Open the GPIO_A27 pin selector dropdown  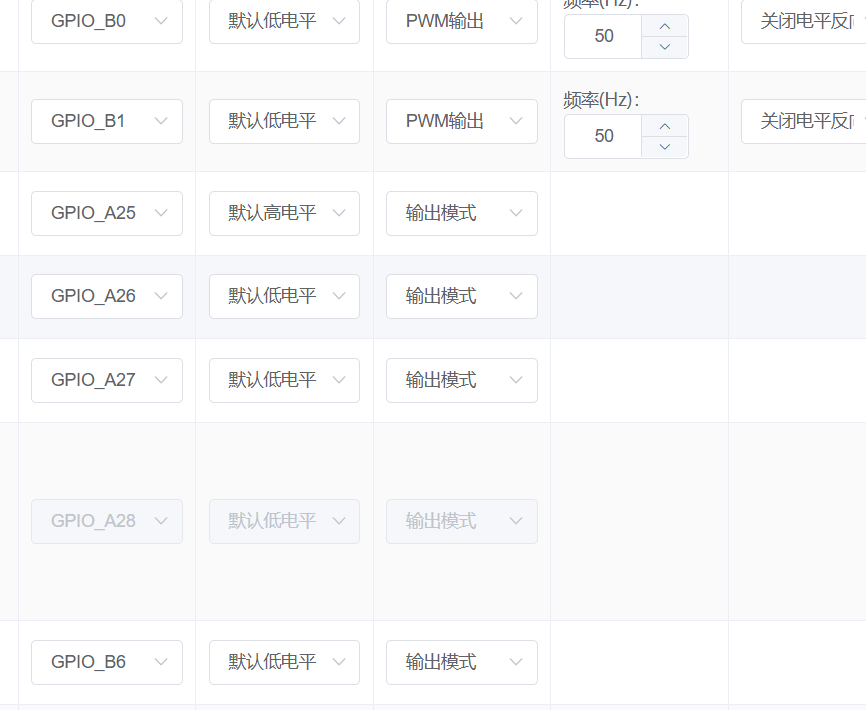tap(106, 380)
